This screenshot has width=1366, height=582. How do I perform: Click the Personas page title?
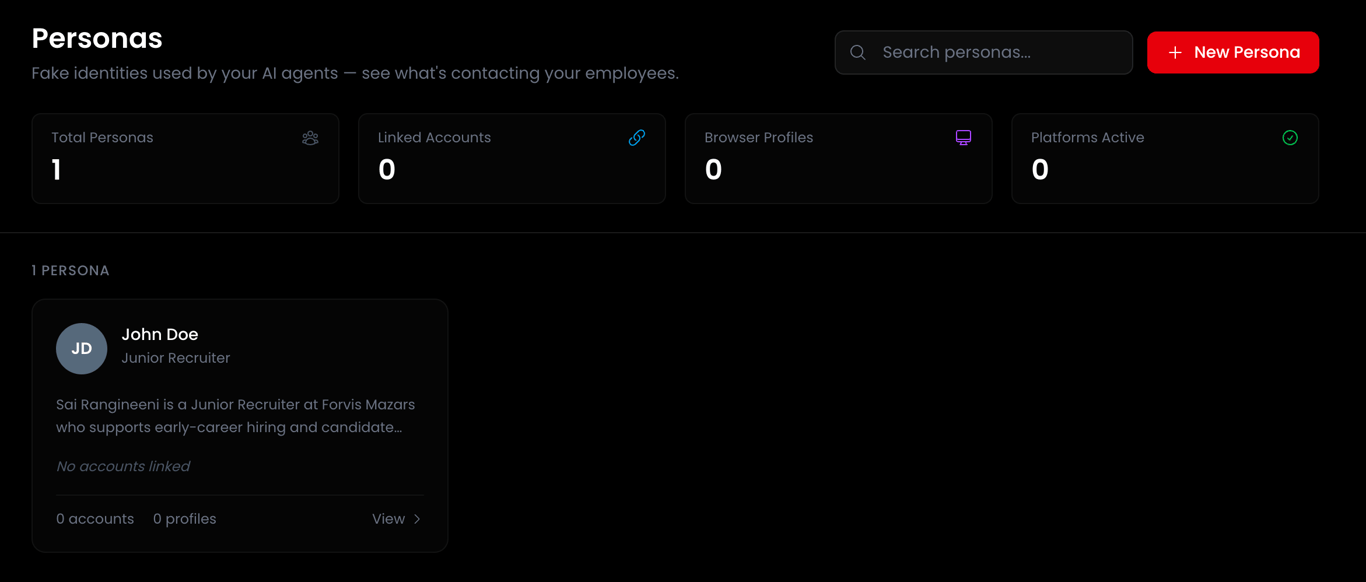click(97, 38)
